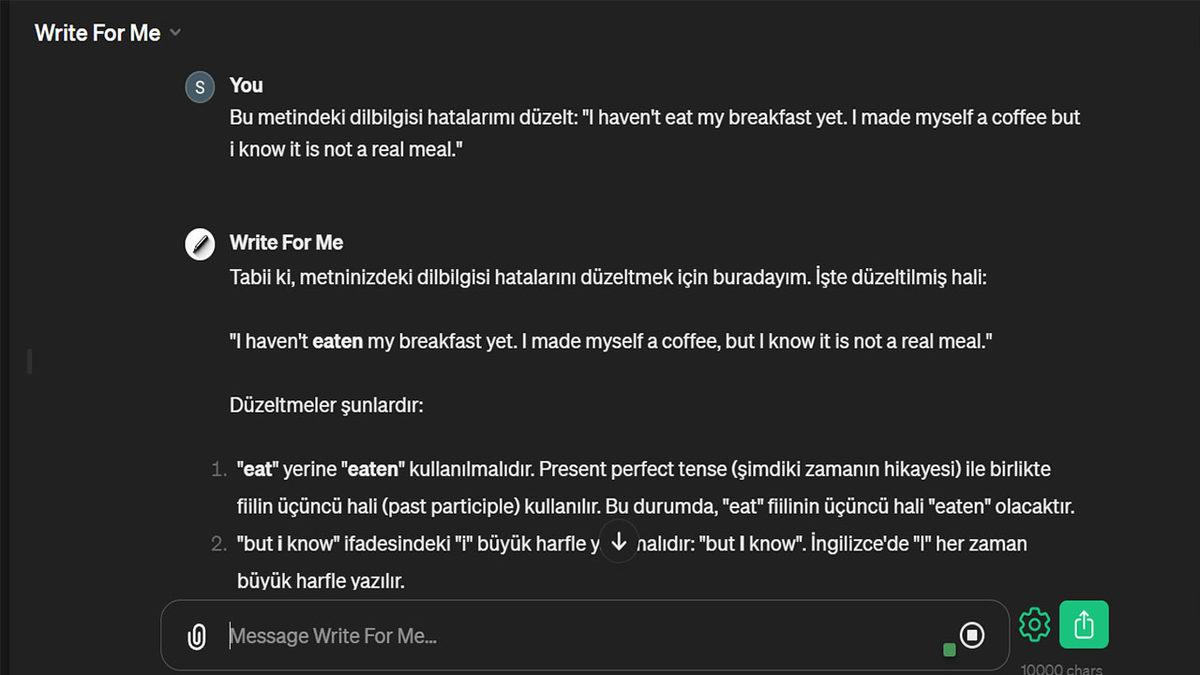Click the Write For Me pen avatar
The width and height of the screenshot is (1200, 675).
(201, 243)
